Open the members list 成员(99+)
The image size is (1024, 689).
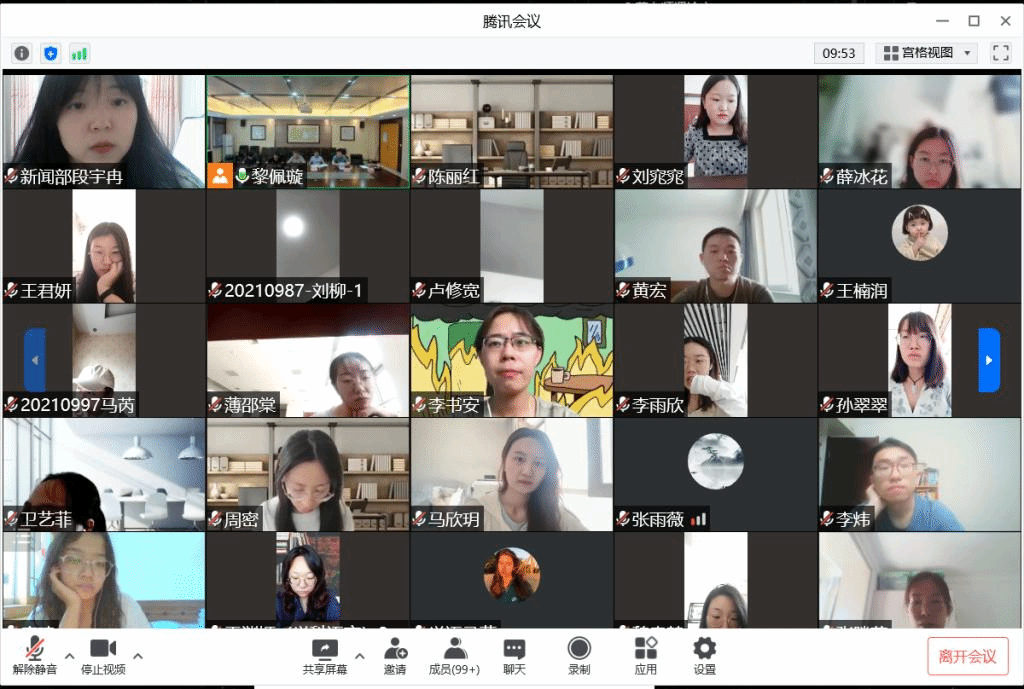454,656
